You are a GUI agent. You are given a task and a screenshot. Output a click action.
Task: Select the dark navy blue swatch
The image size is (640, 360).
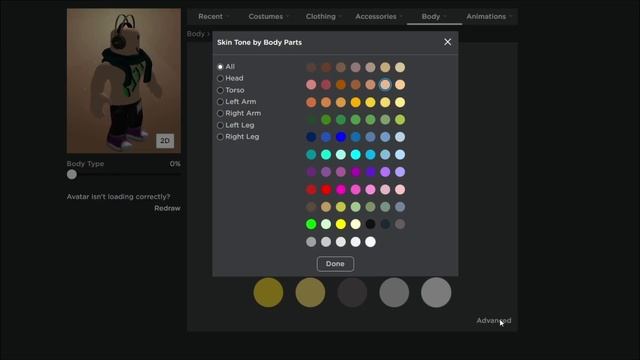coord(311,137)
